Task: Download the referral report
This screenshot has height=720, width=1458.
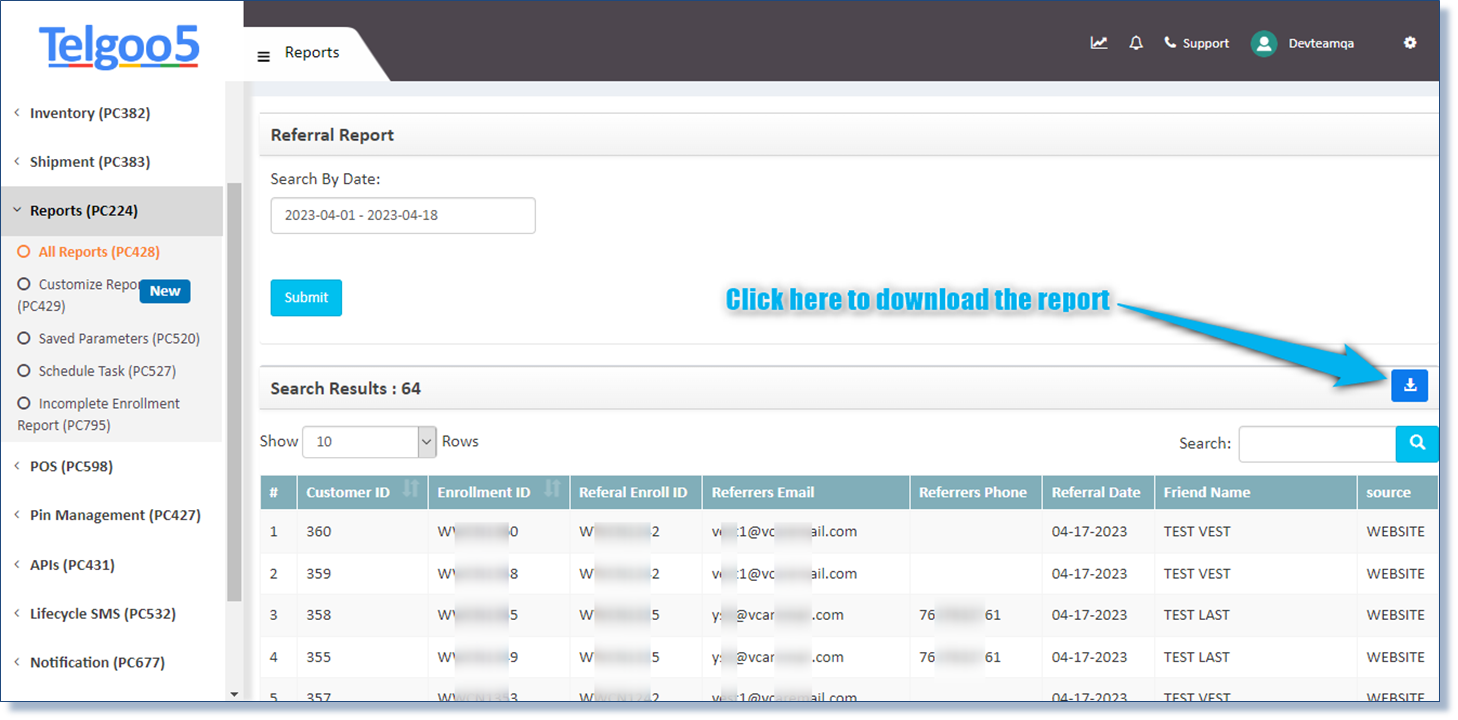Action: click(1410, 385)
